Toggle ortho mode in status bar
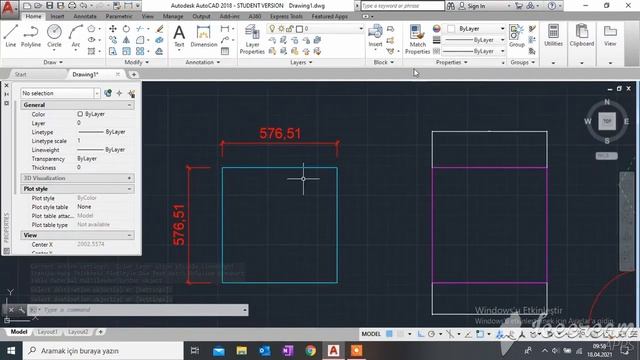640x360 pixels. [x=421, y=334]
